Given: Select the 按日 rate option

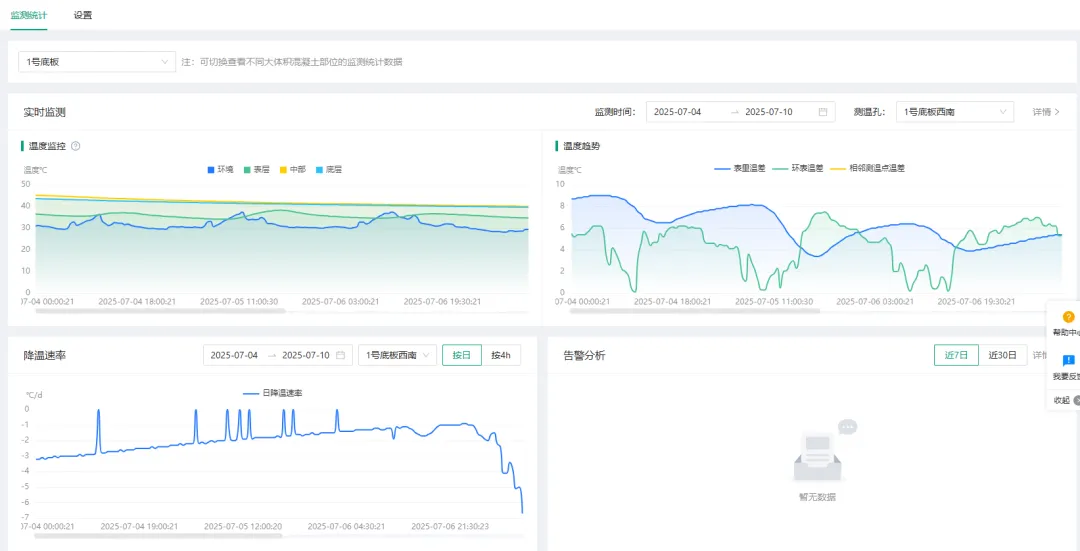Looking at the screenshot, I should tap(461, 355).
